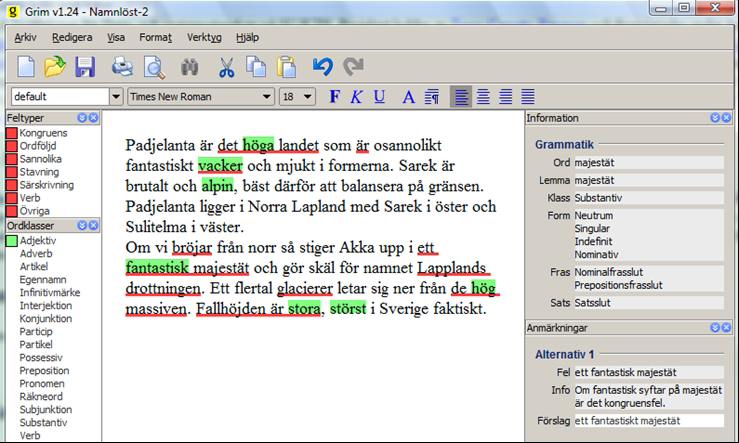Open a file with the folder icon

55,66
